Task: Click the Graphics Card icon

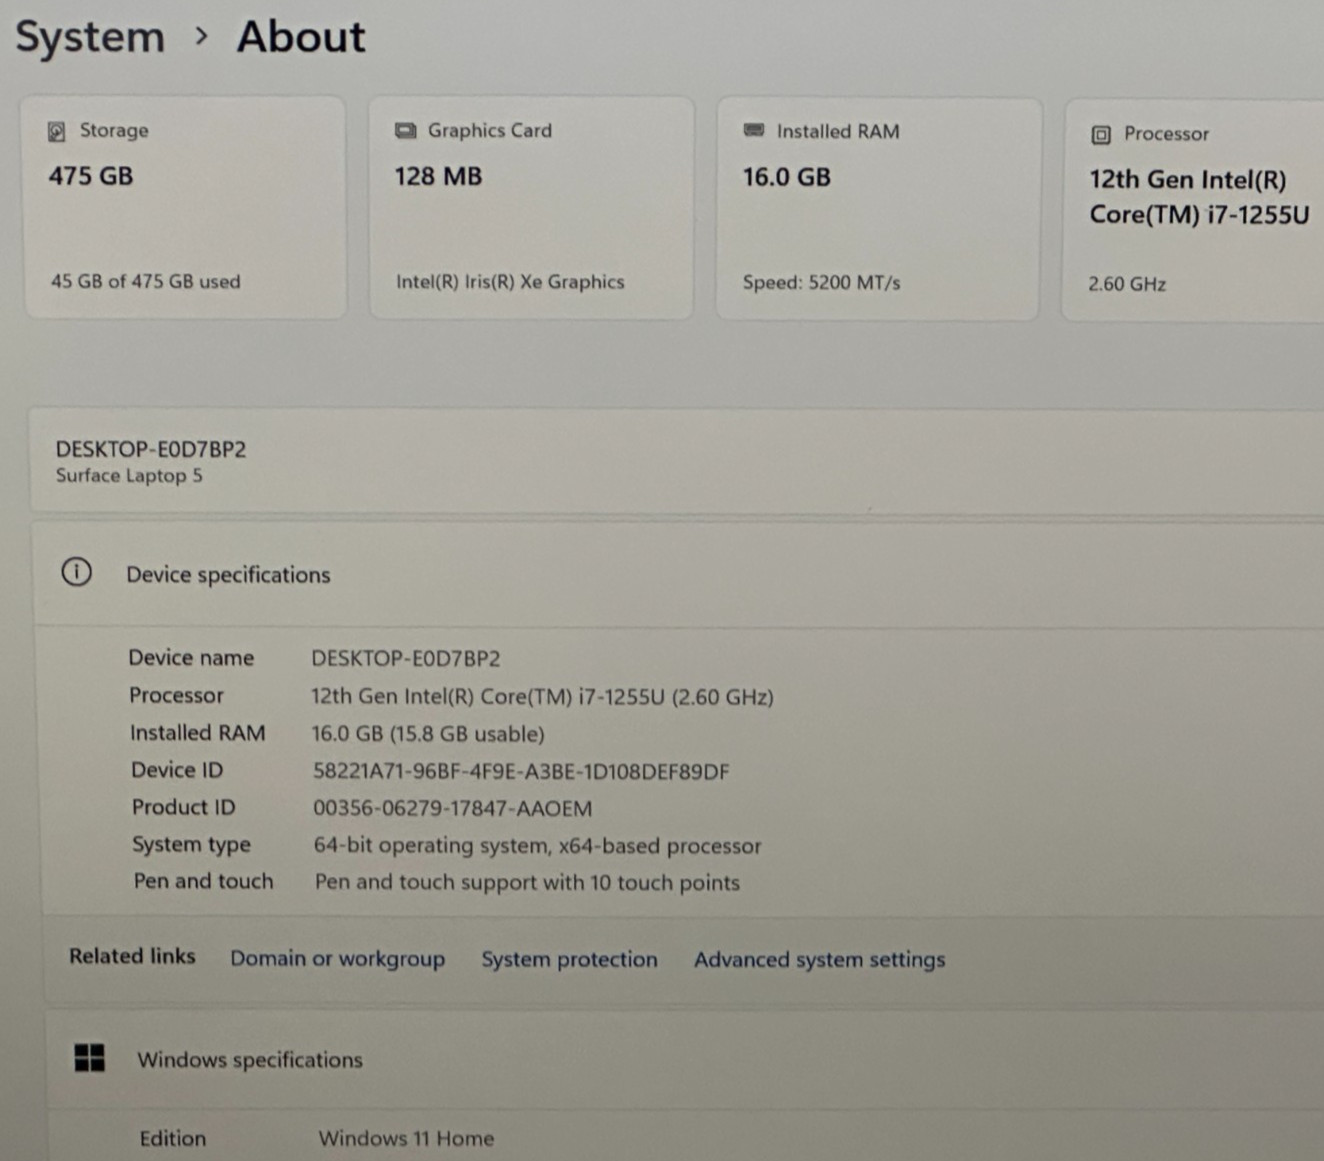Action: [x=405, y=131]
